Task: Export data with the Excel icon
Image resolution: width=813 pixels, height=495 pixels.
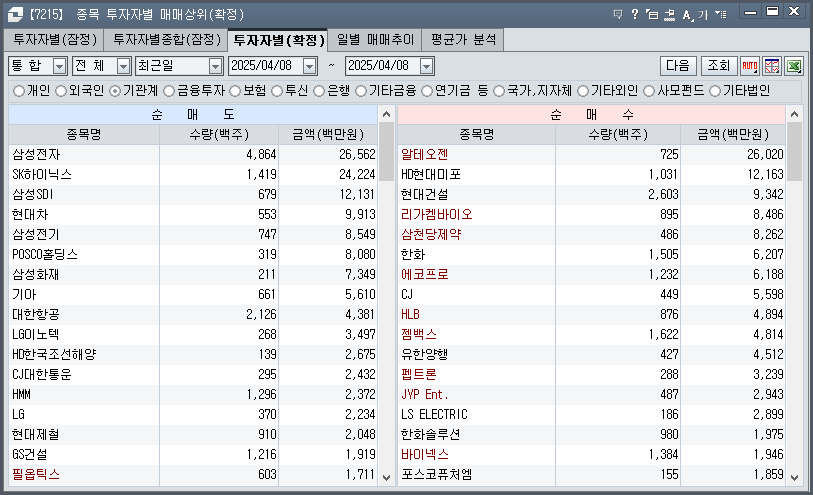Action: (794, 66)
